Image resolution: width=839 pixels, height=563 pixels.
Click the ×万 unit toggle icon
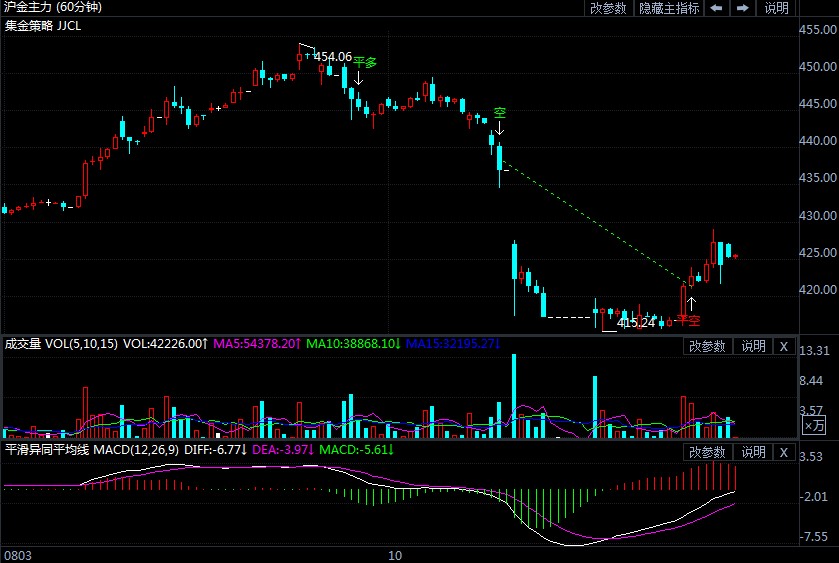[815, 425]
